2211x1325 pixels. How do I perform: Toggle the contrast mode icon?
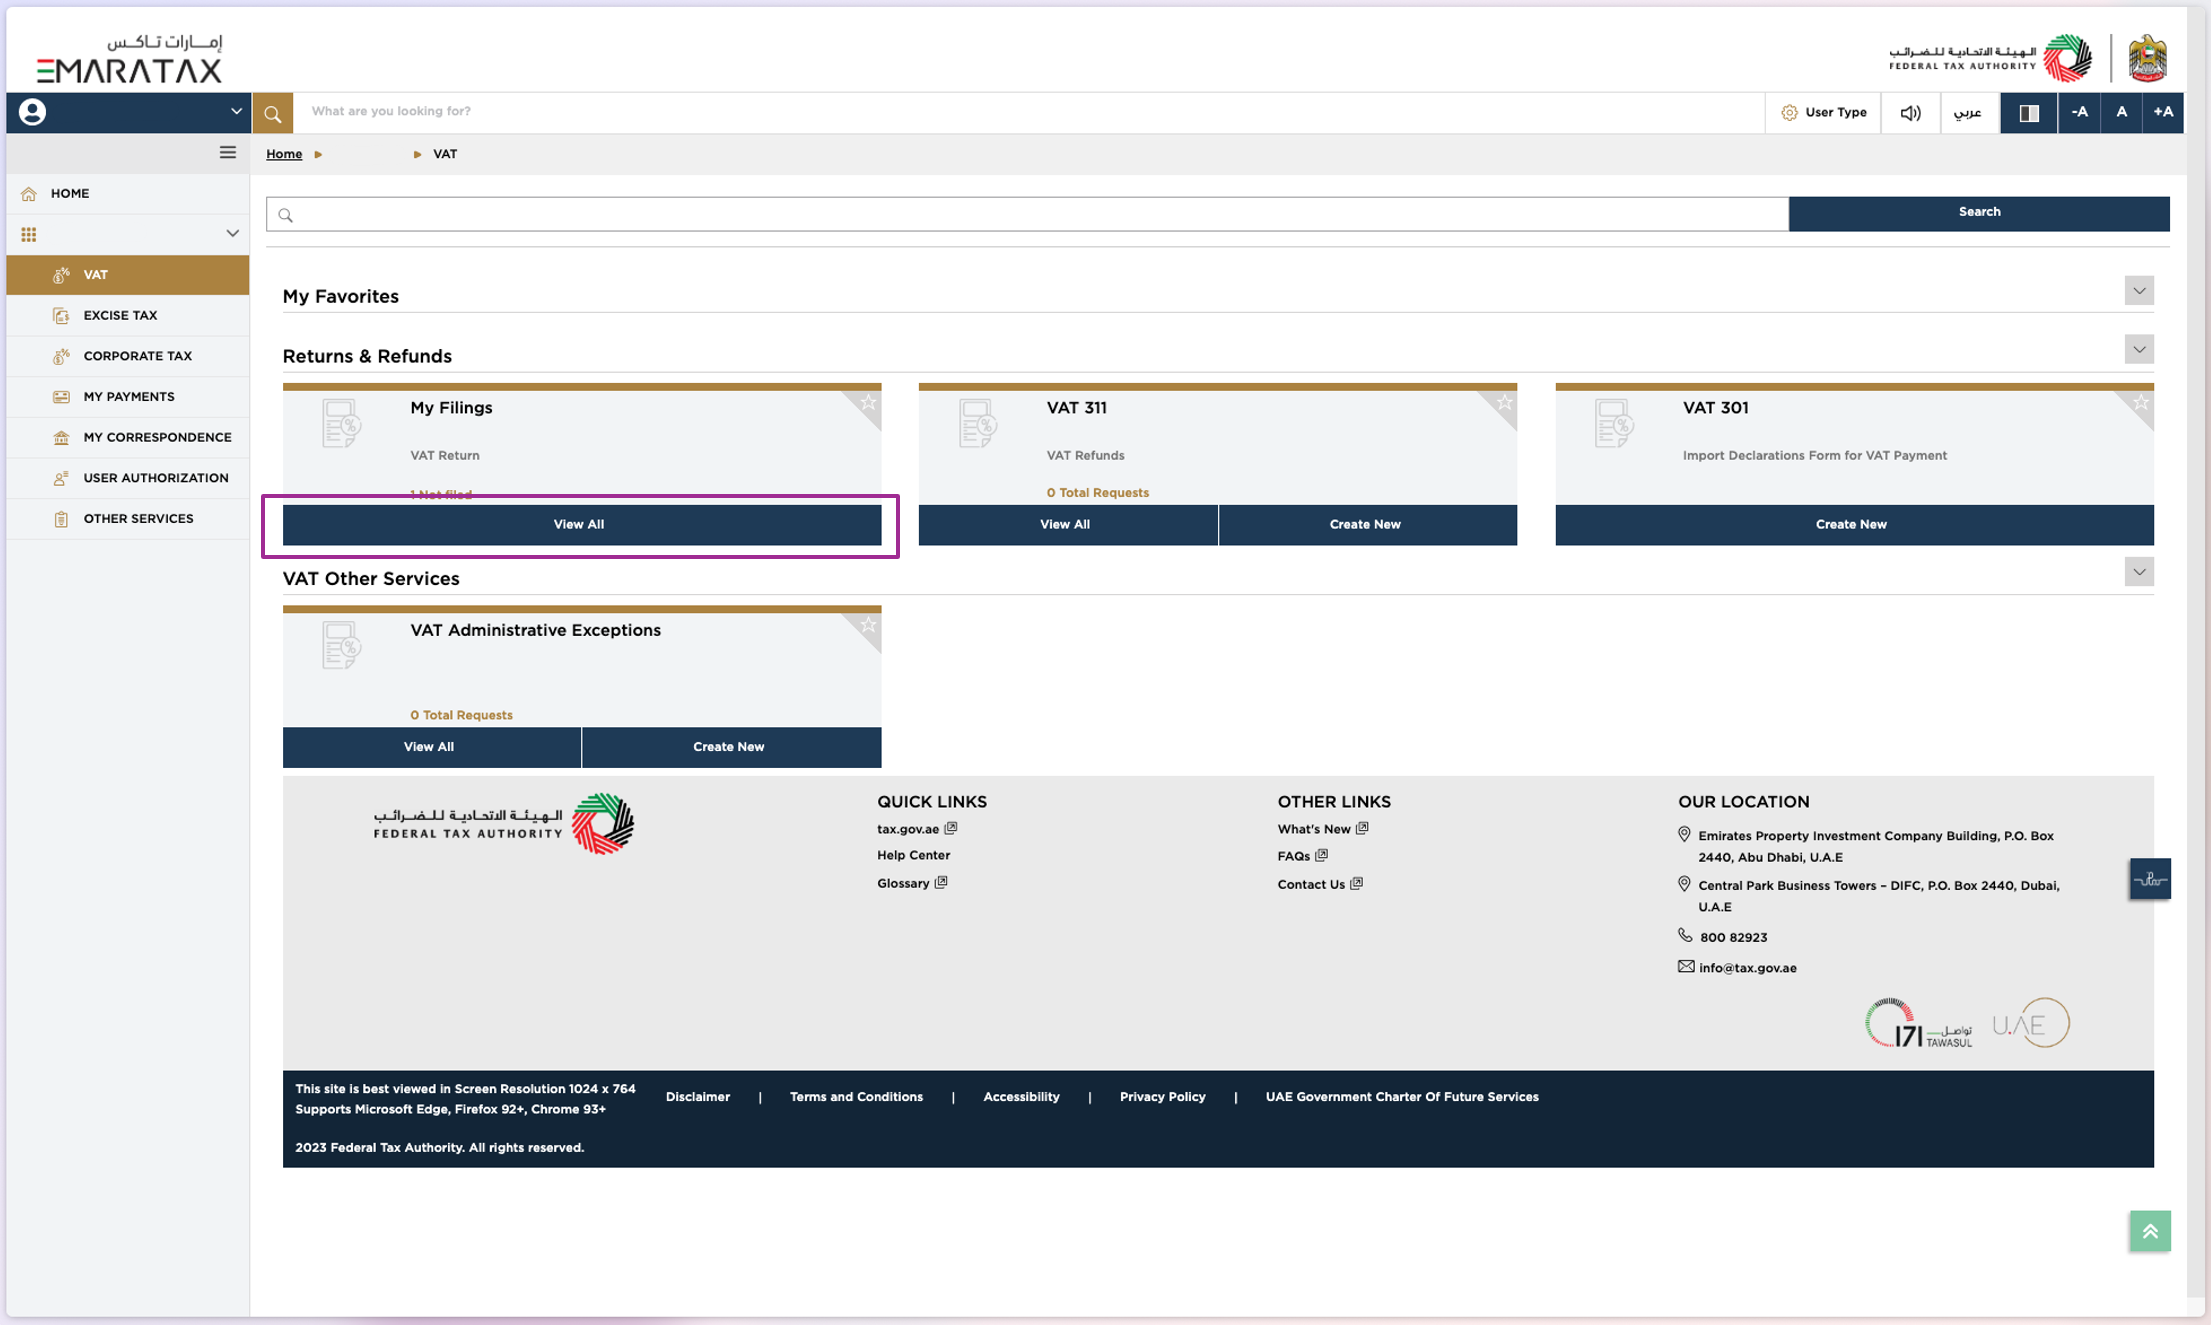coord(2028,113)
